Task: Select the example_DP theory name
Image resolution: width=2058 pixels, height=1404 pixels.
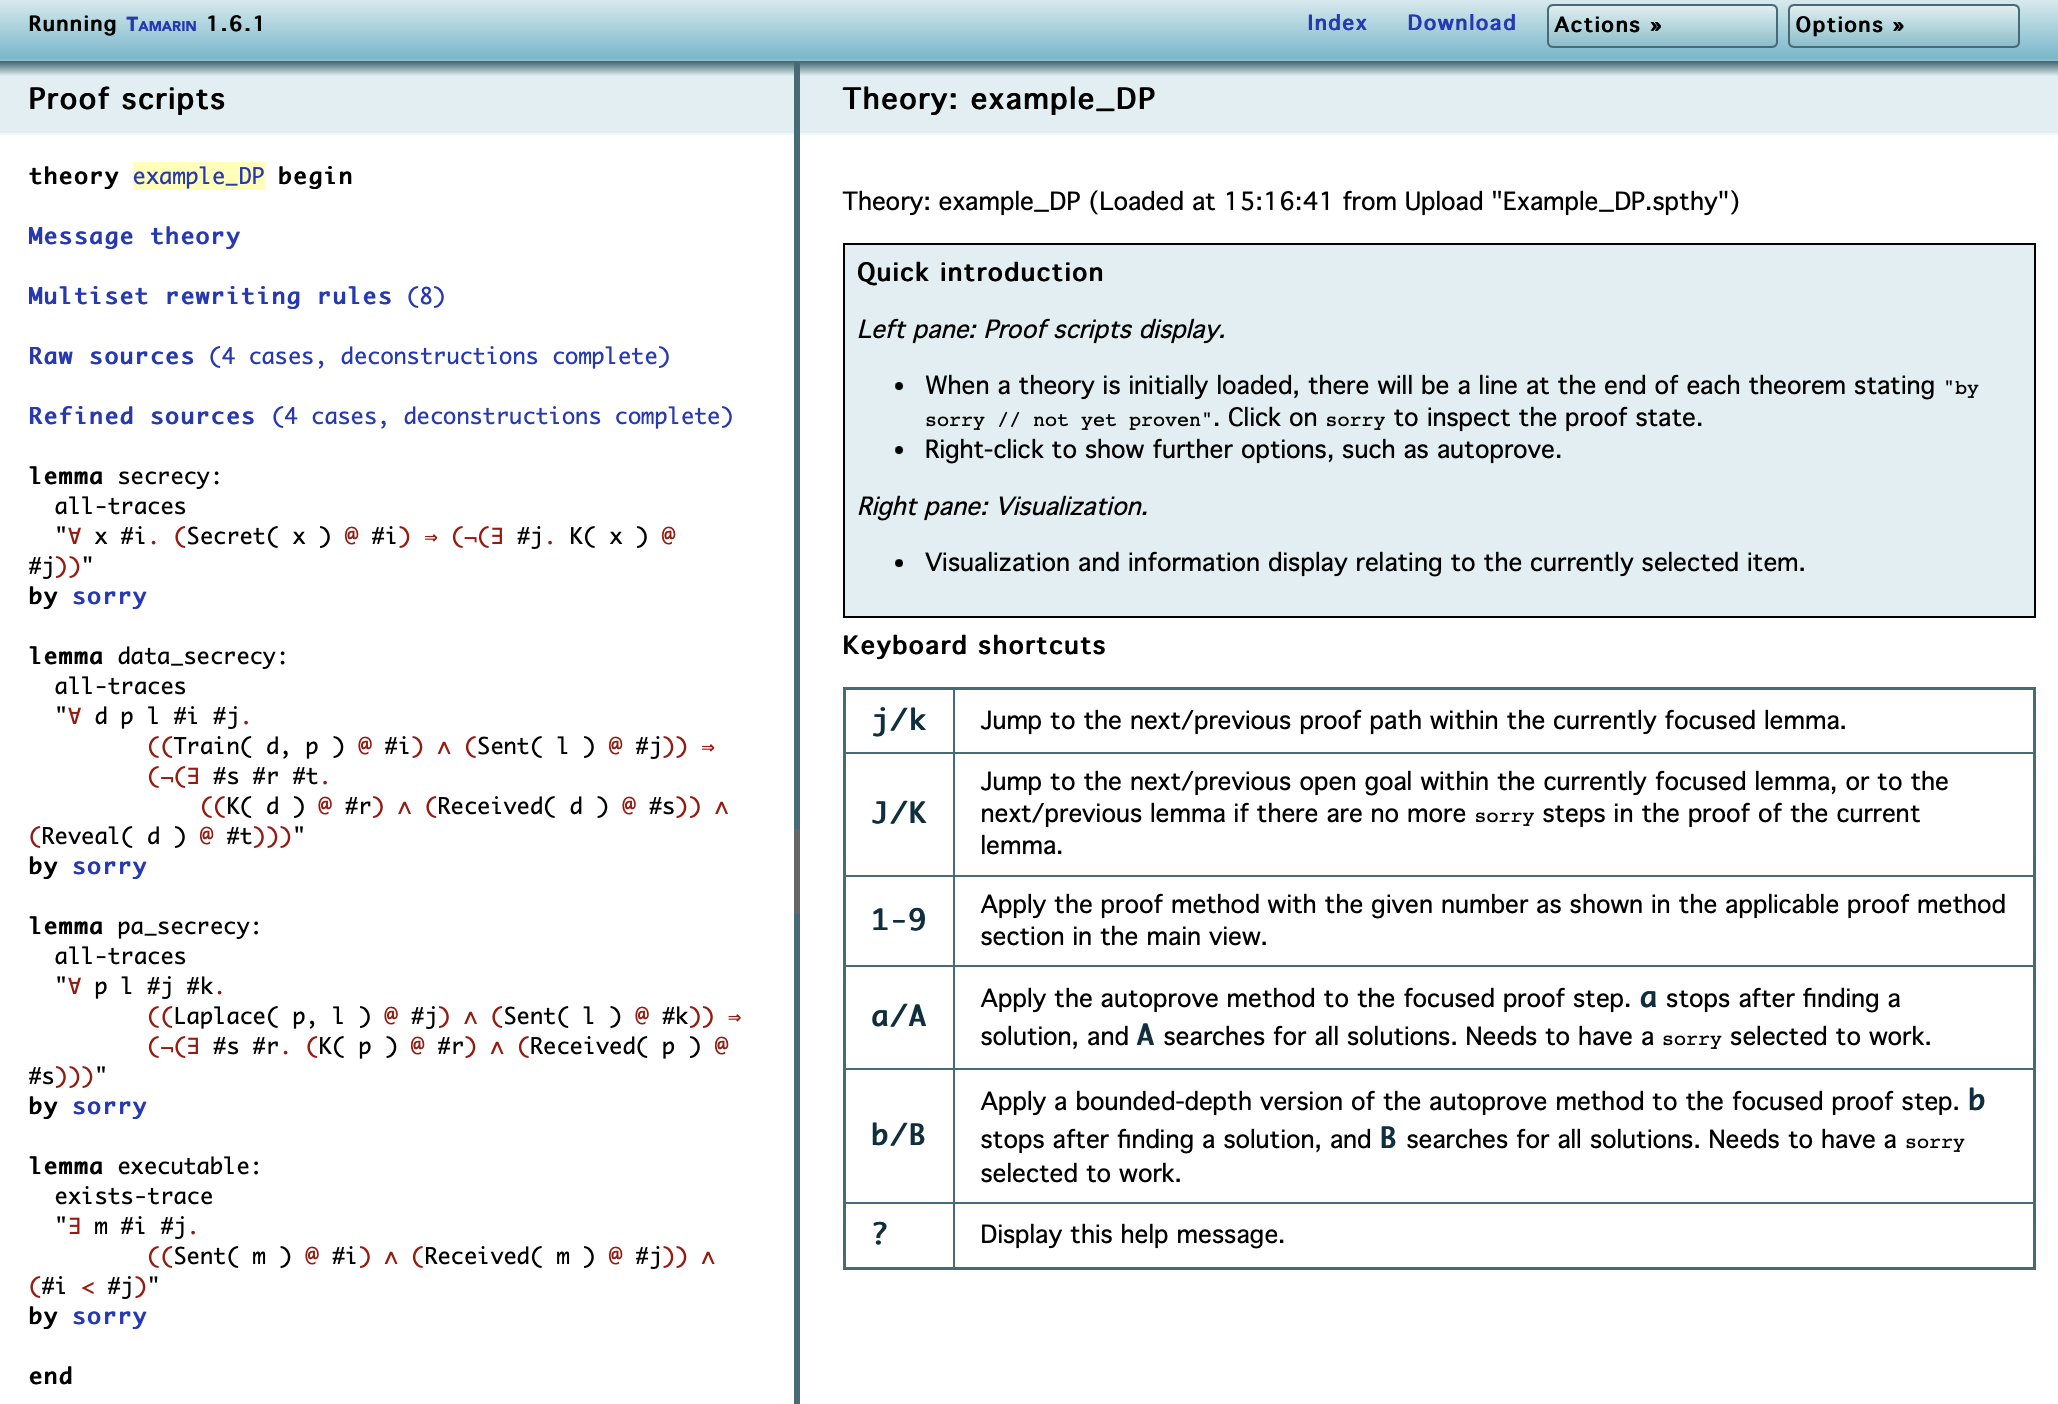Action: [x=199, y=176]
